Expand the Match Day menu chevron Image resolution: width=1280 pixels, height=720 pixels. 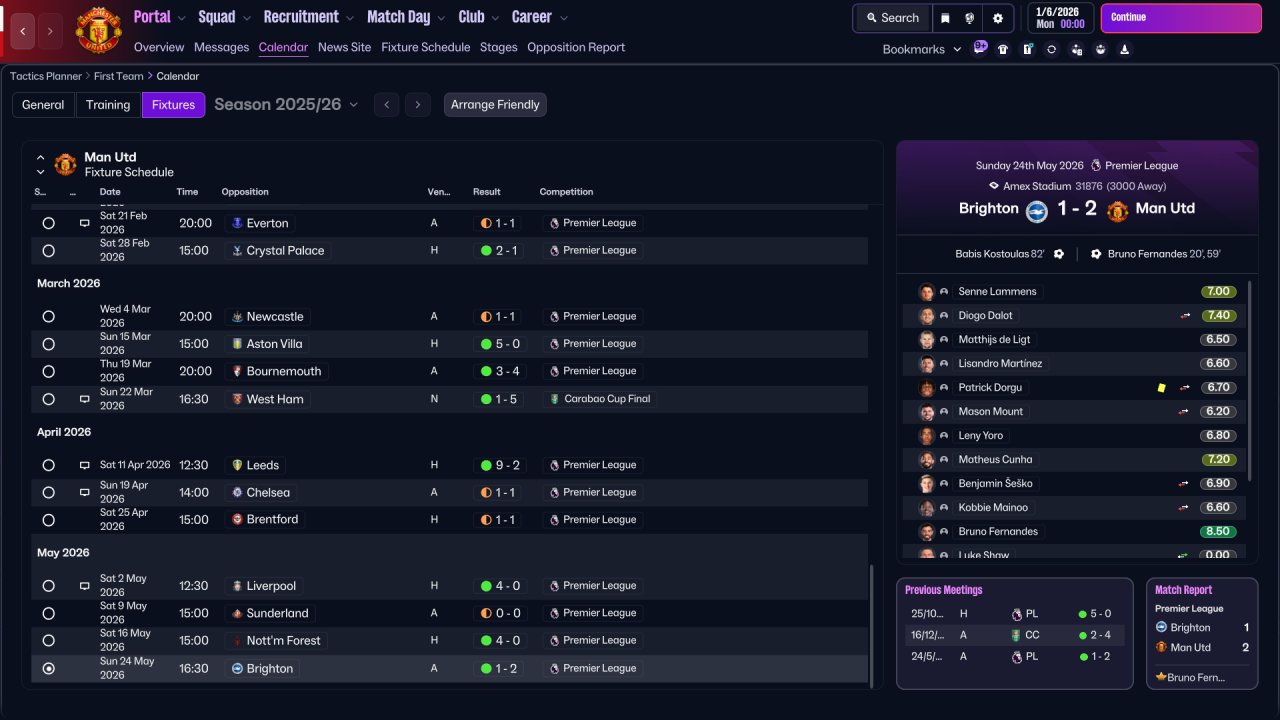click(441, 18)
